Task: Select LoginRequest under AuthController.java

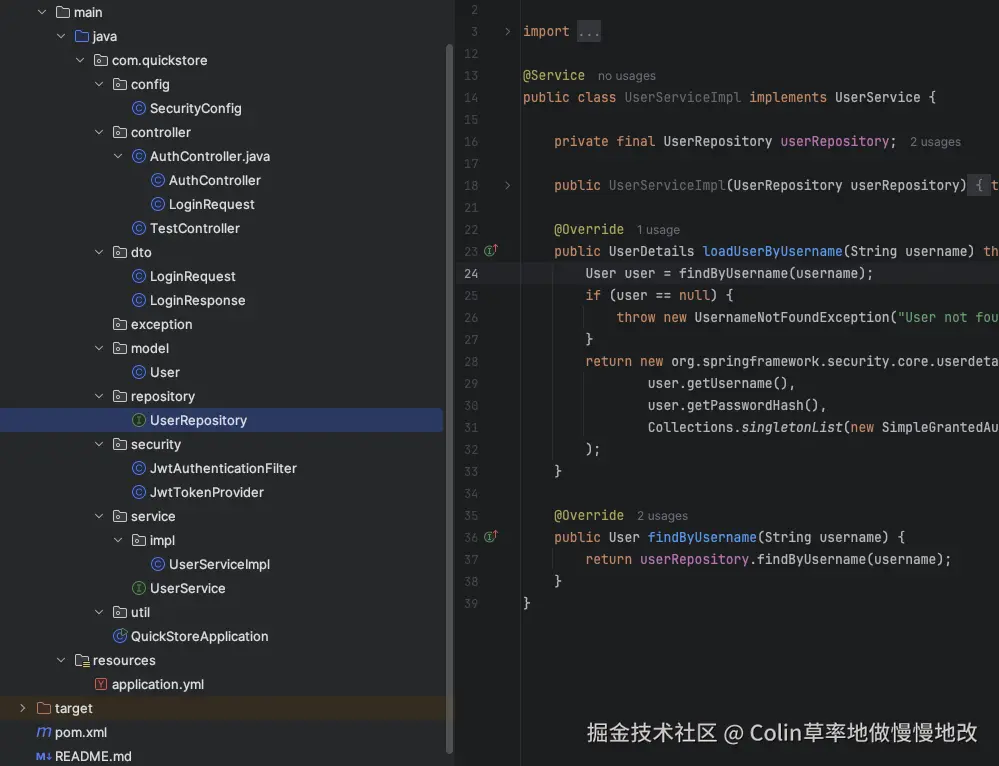Action: [x=212, y=205]
